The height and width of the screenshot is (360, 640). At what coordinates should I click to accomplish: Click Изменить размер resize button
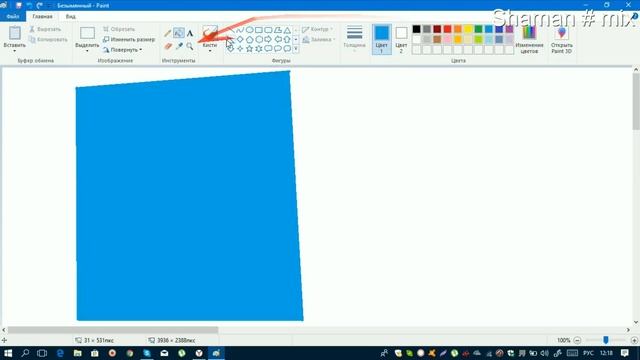[129, 40]
